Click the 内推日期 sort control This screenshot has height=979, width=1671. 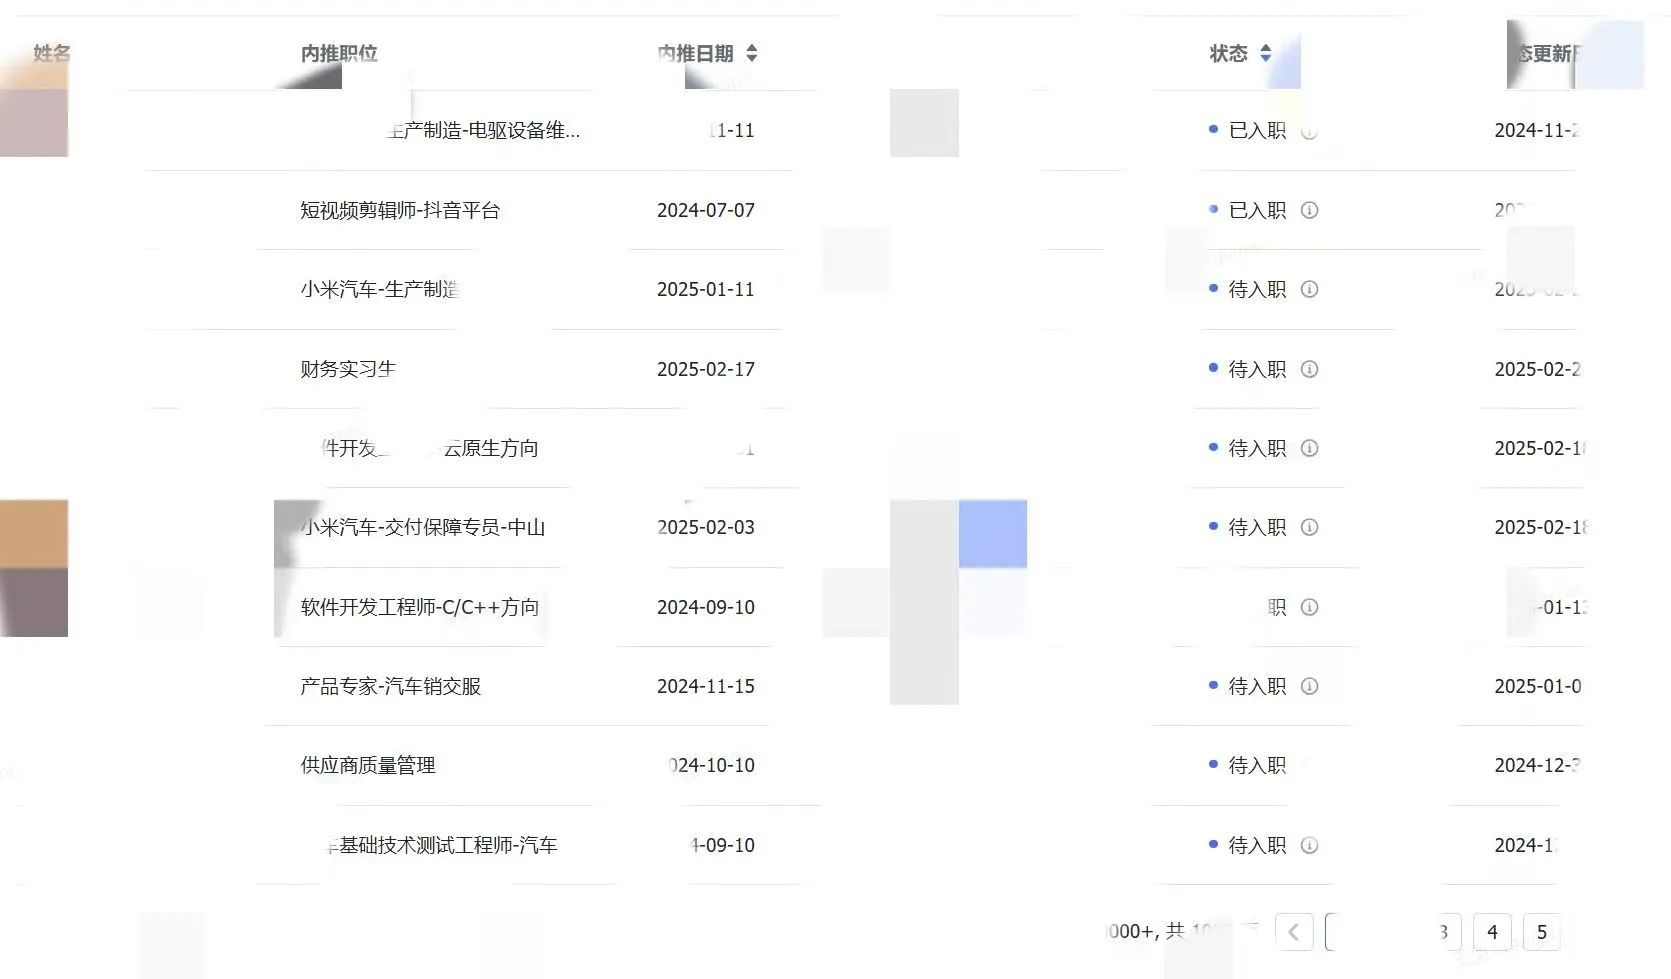753,53
